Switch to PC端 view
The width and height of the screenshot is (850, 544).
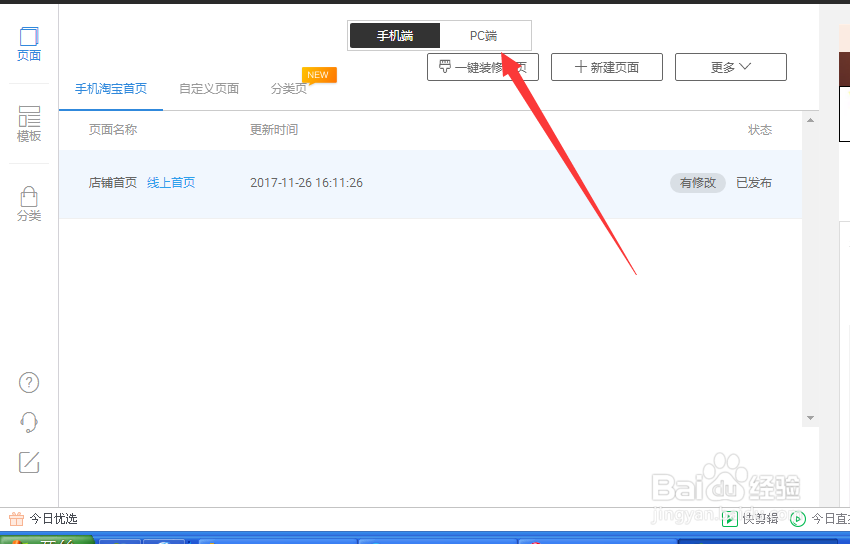click(484, 36)
